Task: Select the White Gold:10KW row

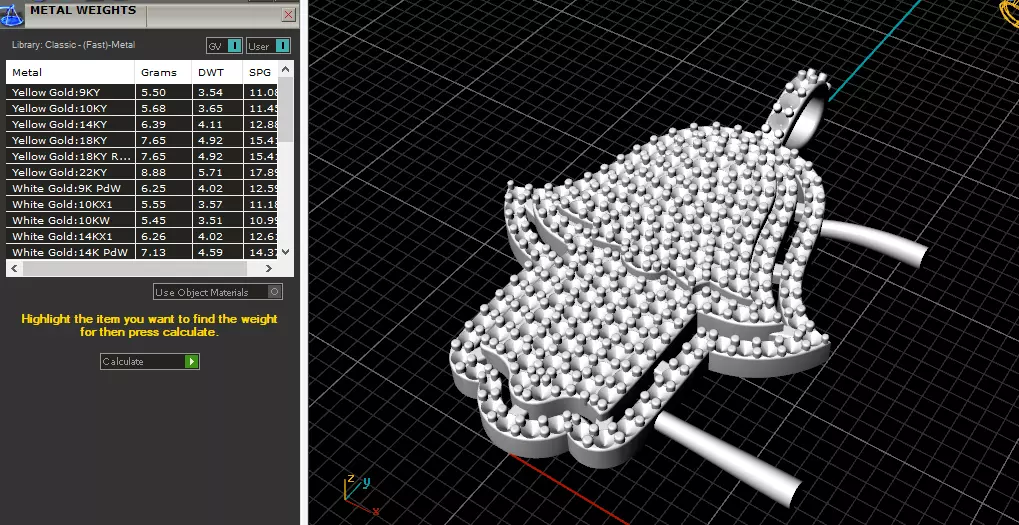Action: [142, 220]
